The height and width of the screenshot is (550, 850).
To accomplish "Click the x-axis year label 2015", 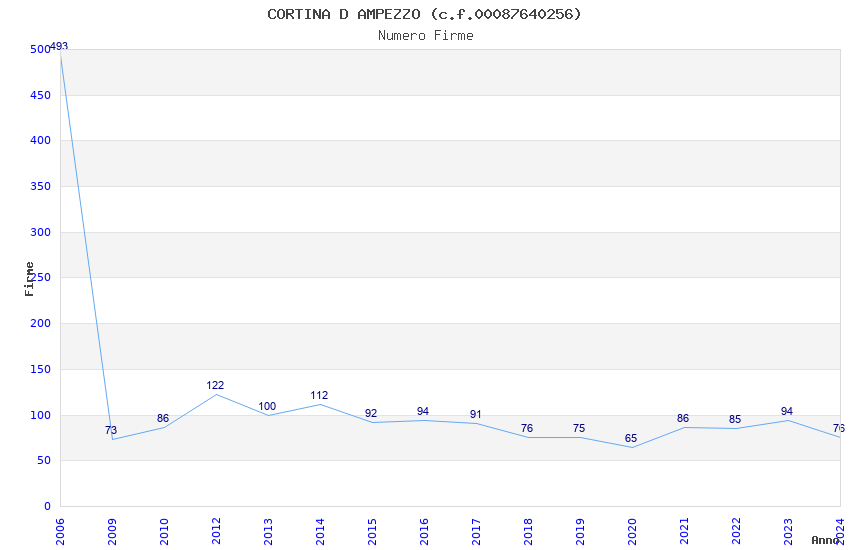I will (x=372, y=532).
